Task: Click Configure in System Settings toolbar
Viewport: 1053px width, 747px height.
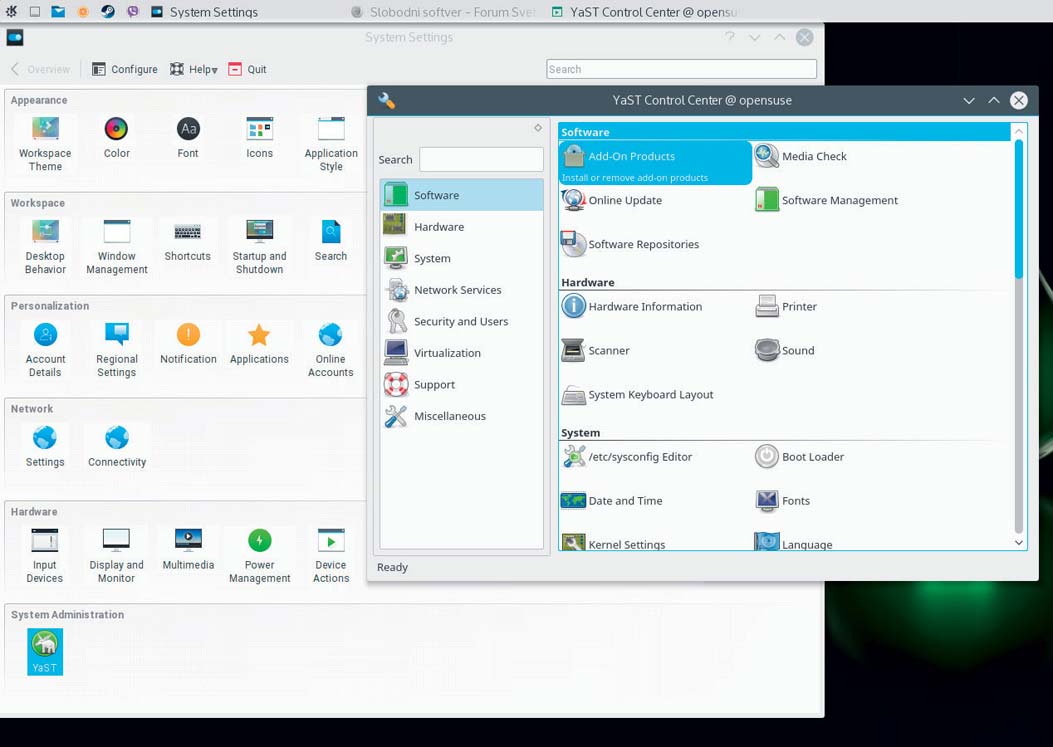Action: tap(125, 69)
